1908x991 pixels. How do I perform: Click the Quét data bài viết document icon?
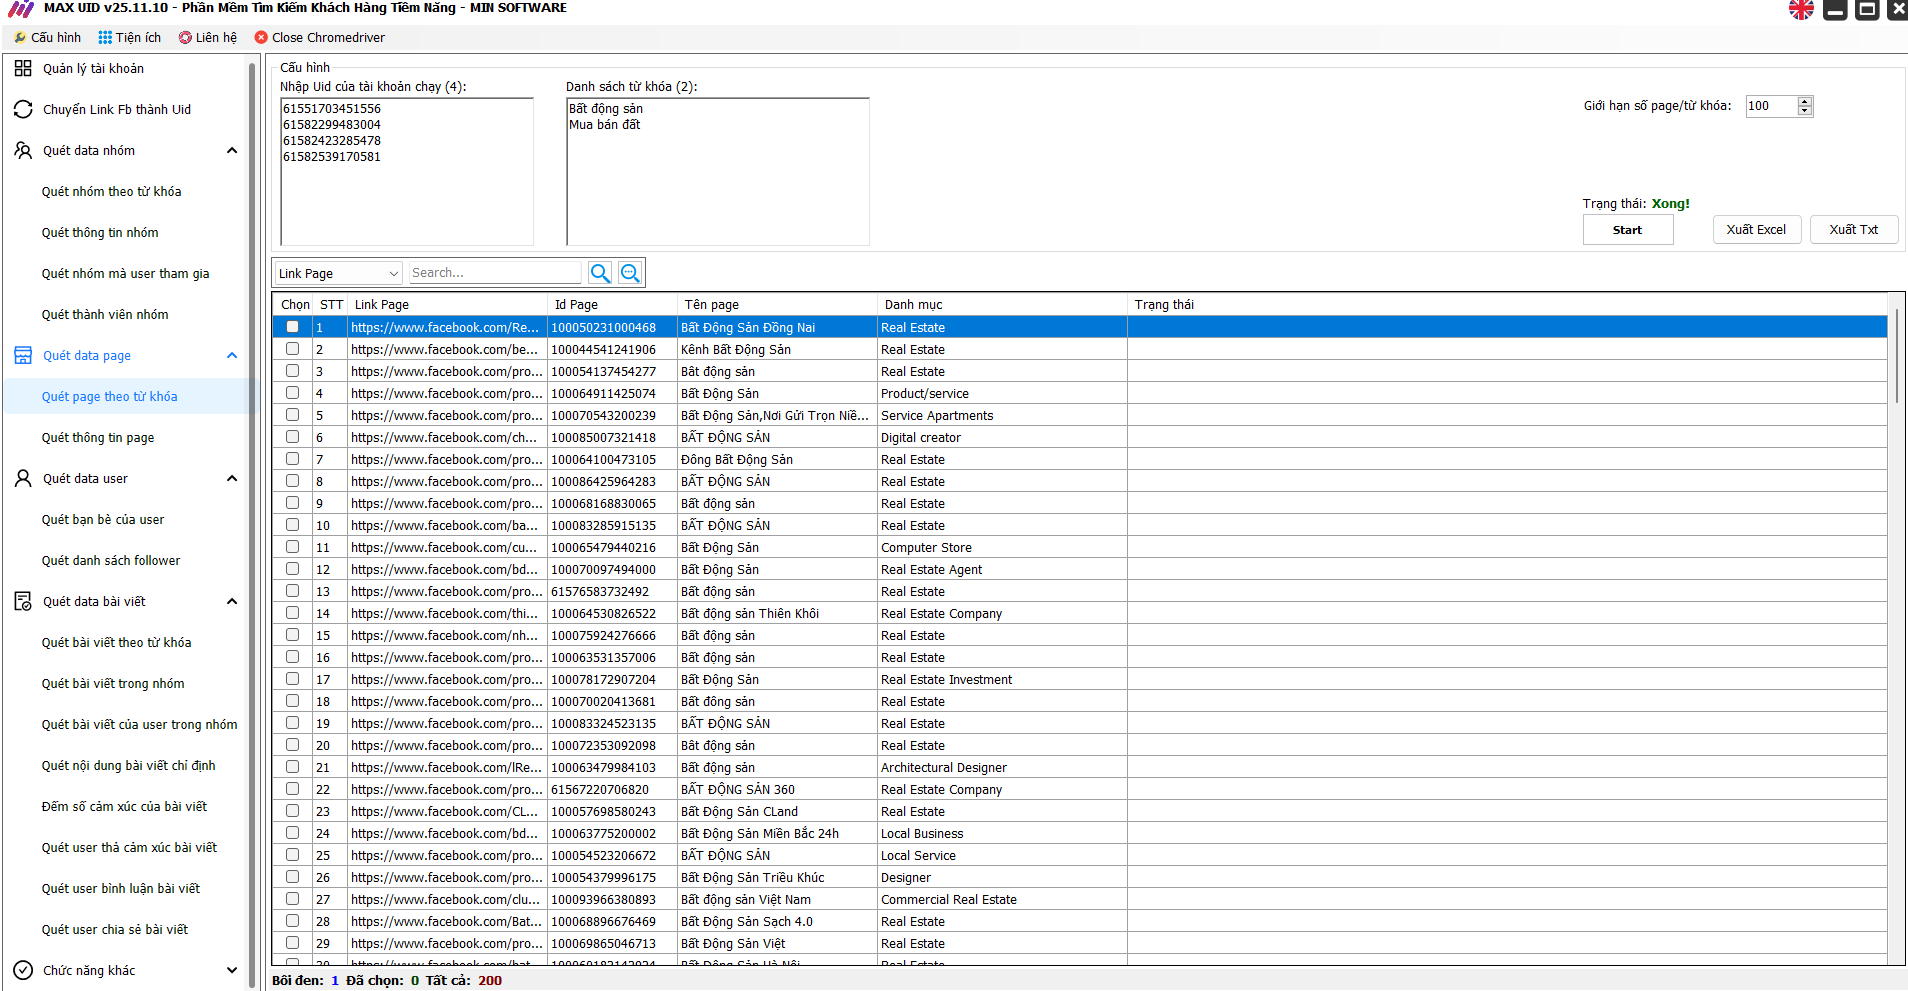(x=23, y=601)
